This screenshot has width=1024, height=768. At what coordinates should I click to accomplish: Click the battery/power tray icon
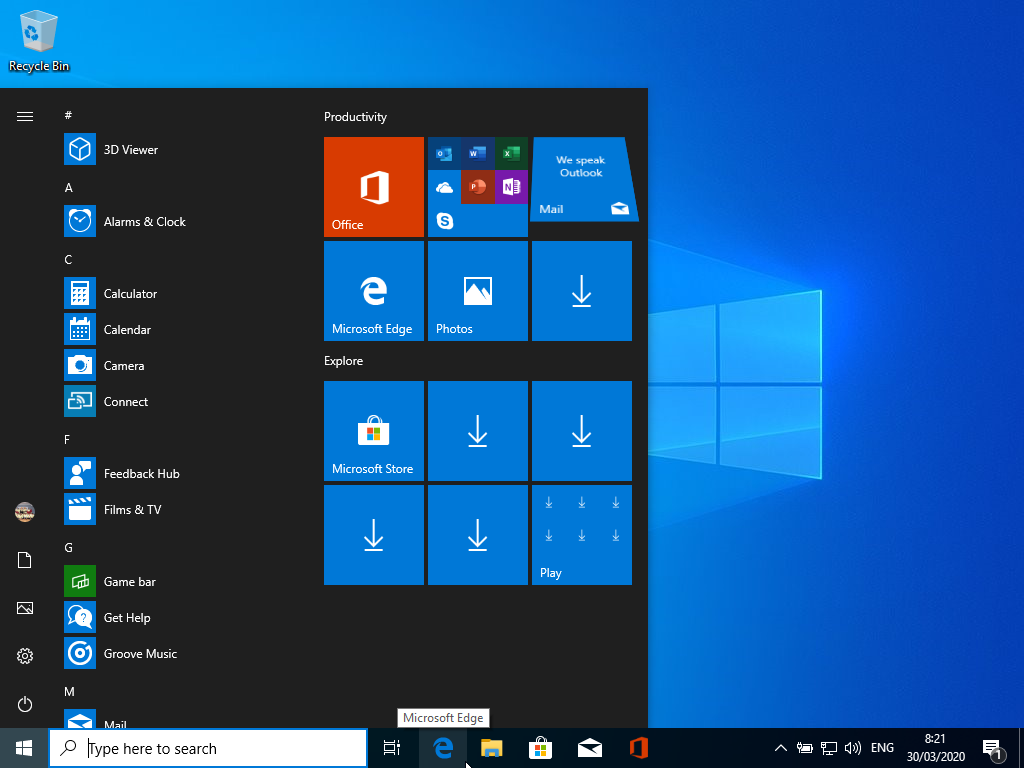click(x=805, y=748)
